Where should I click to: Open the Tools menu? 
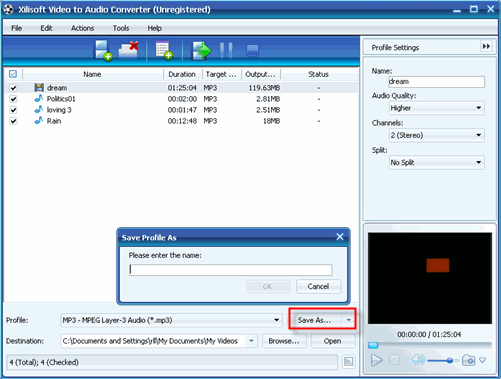pyautogui.click(x=121, y=28)
